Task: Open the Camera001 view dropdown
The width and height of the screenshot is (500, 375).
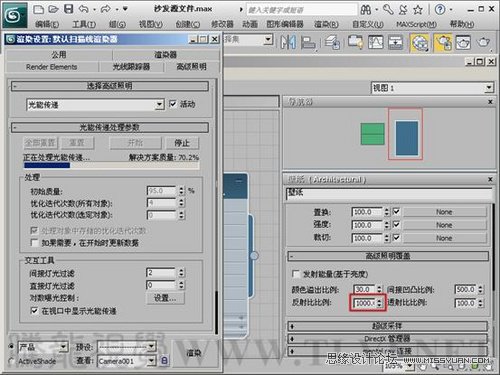Action: point(127,361)
